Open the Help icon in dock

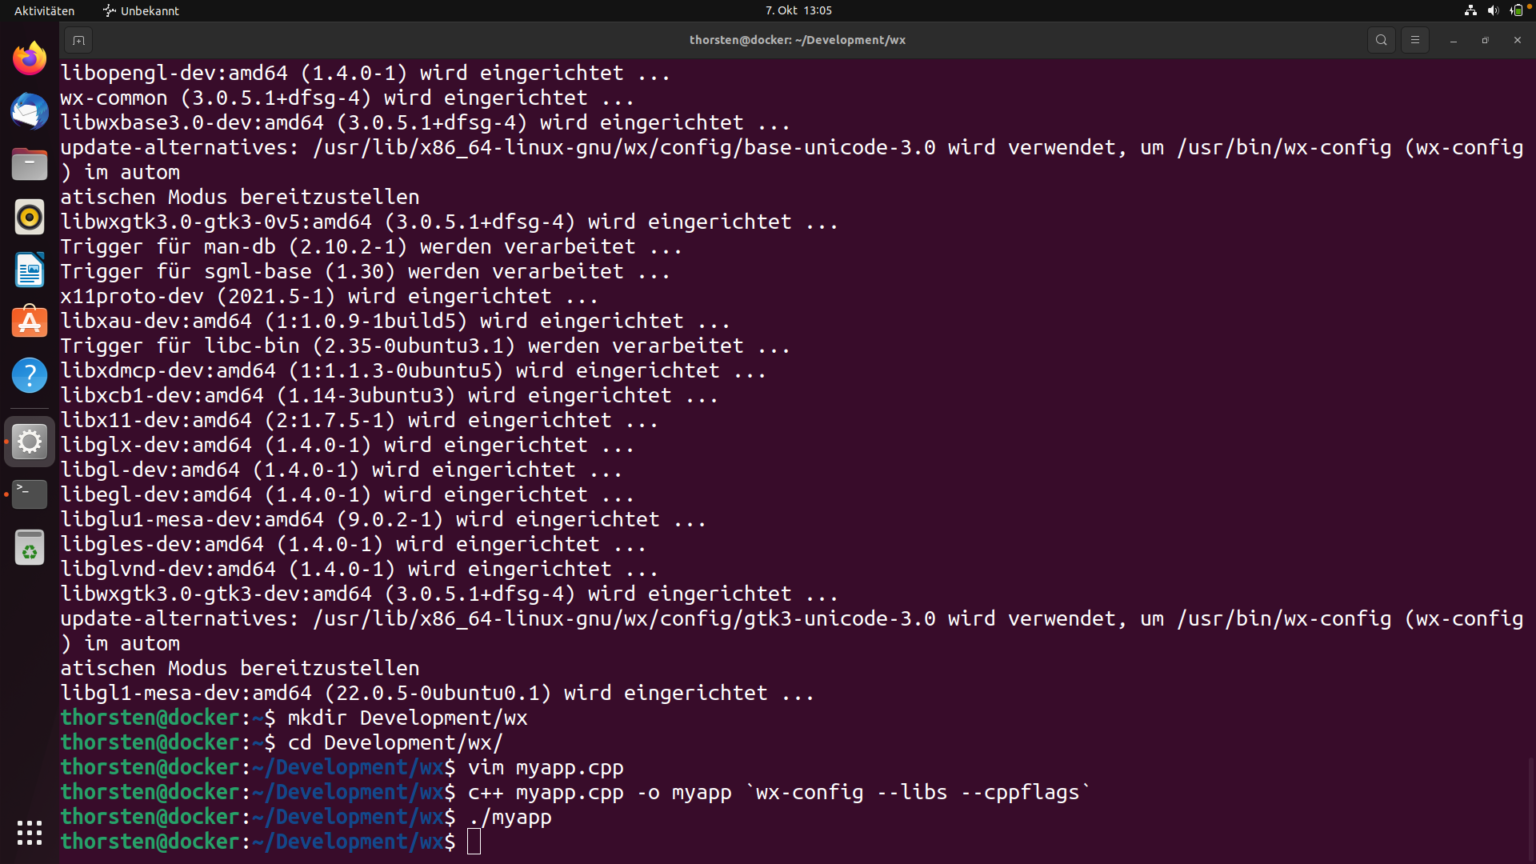[29, 375]
